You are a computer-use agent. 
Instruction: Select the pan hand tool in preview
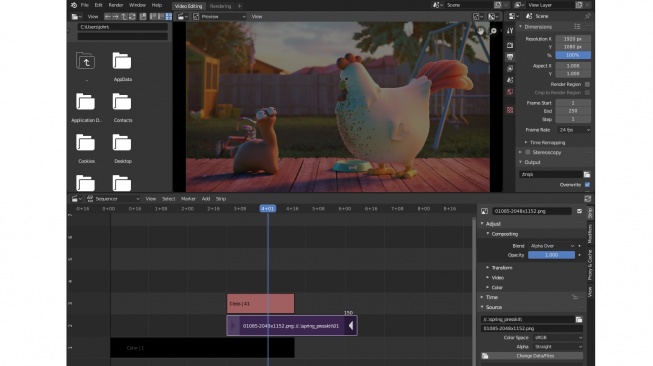click(x=481, y=31)
